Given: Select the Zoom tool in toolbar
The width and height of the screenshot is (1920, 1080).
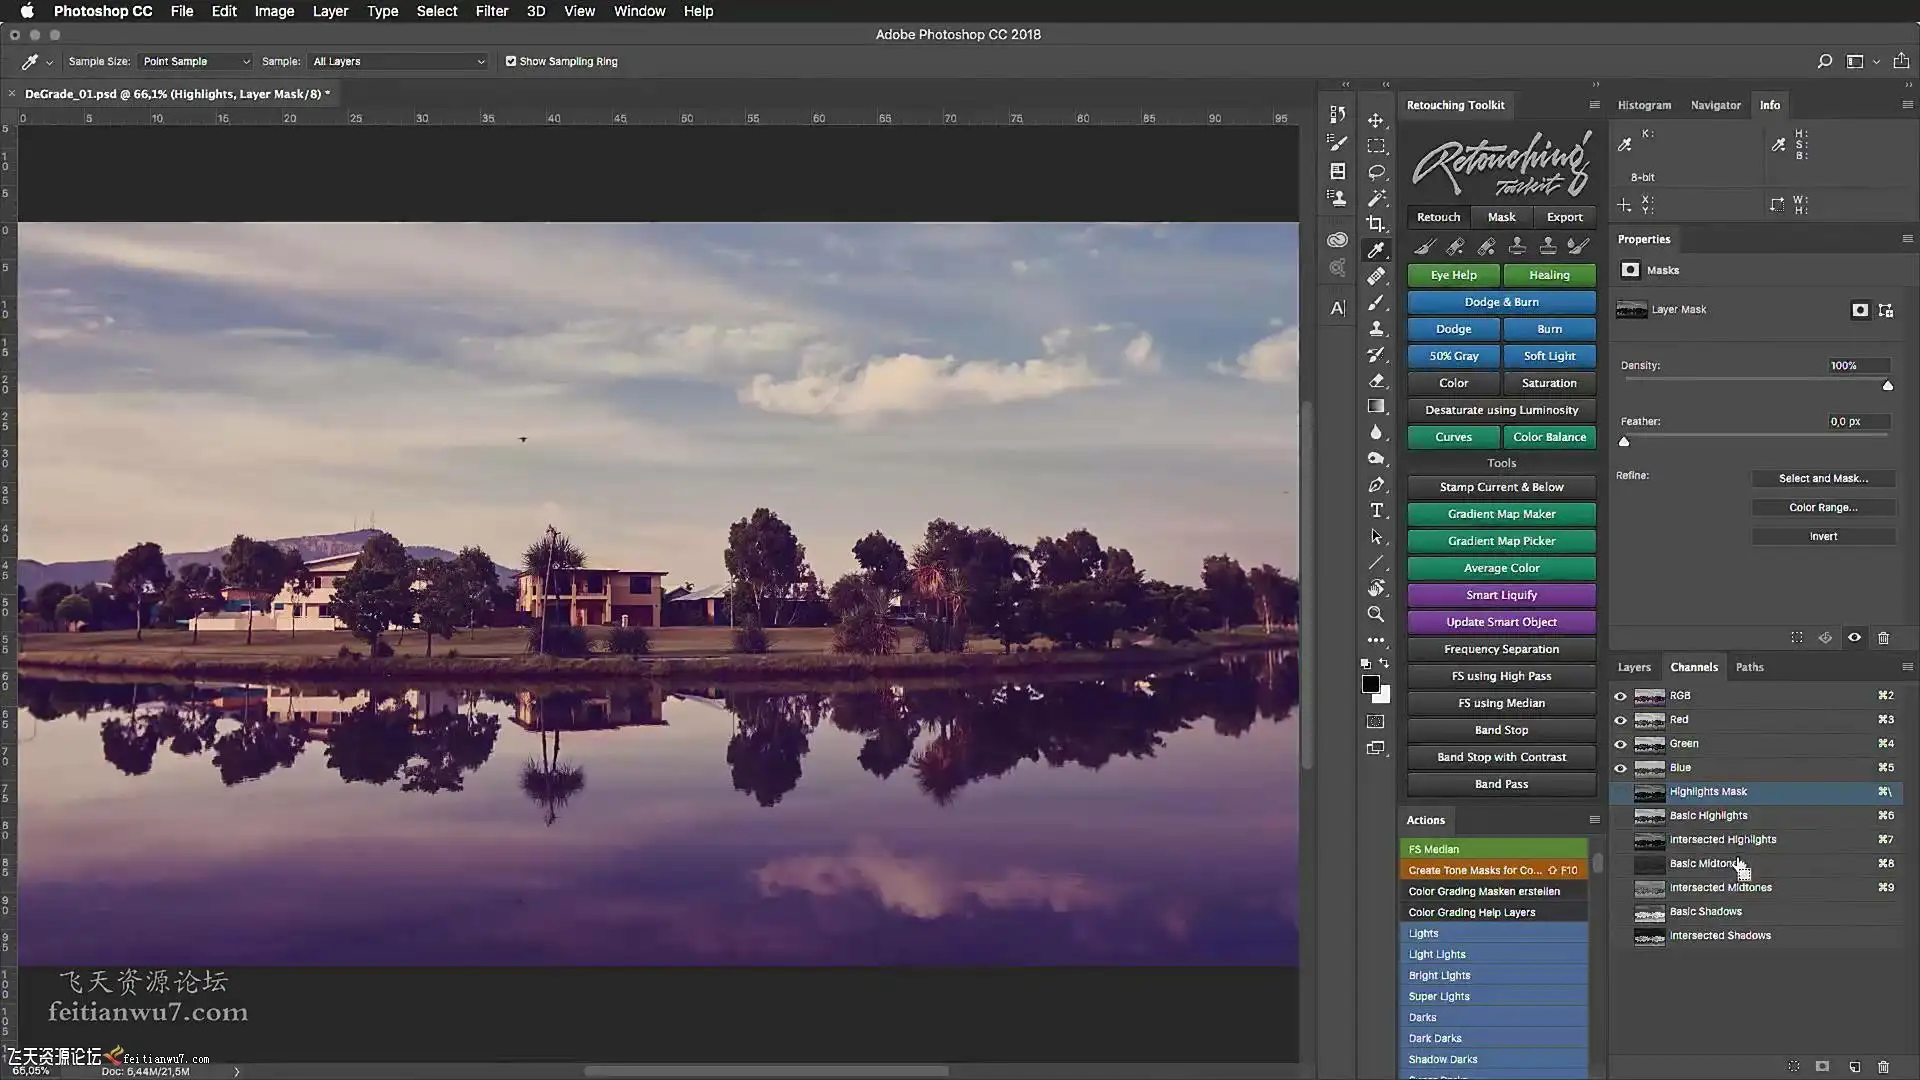Looking at the screenshot, I should [x=1376, y=614].
